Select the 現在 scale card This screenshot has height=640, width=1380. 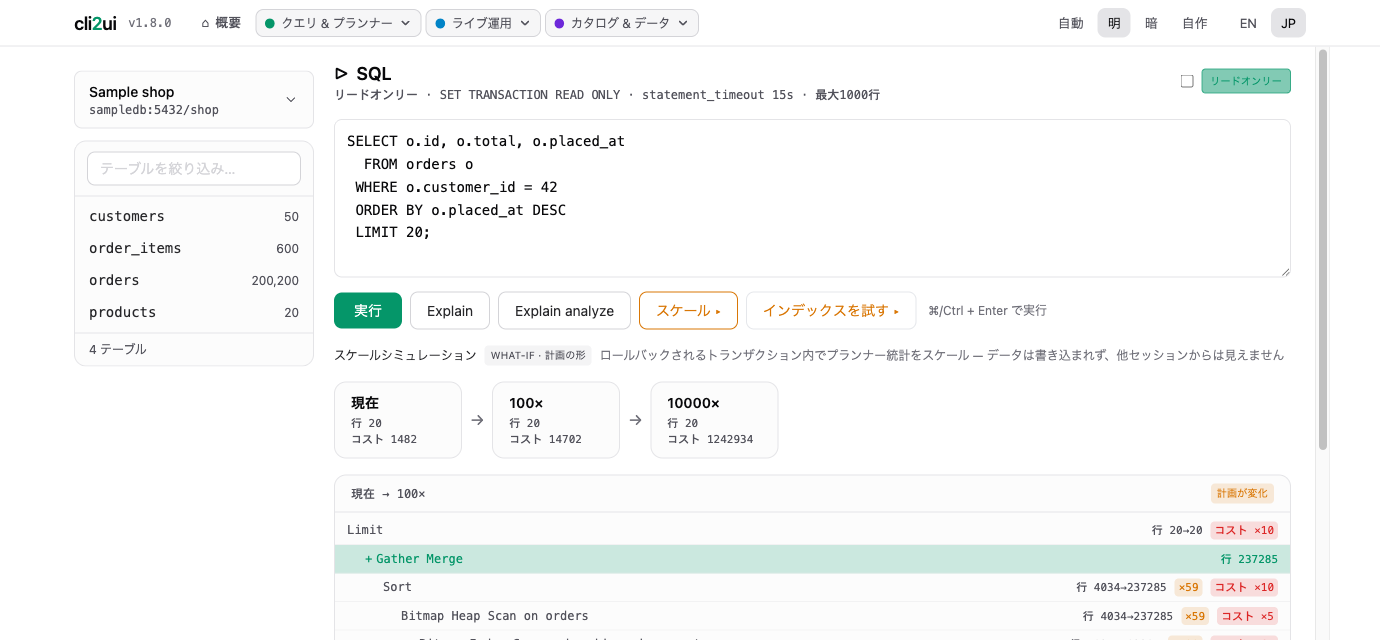(398, 420)
